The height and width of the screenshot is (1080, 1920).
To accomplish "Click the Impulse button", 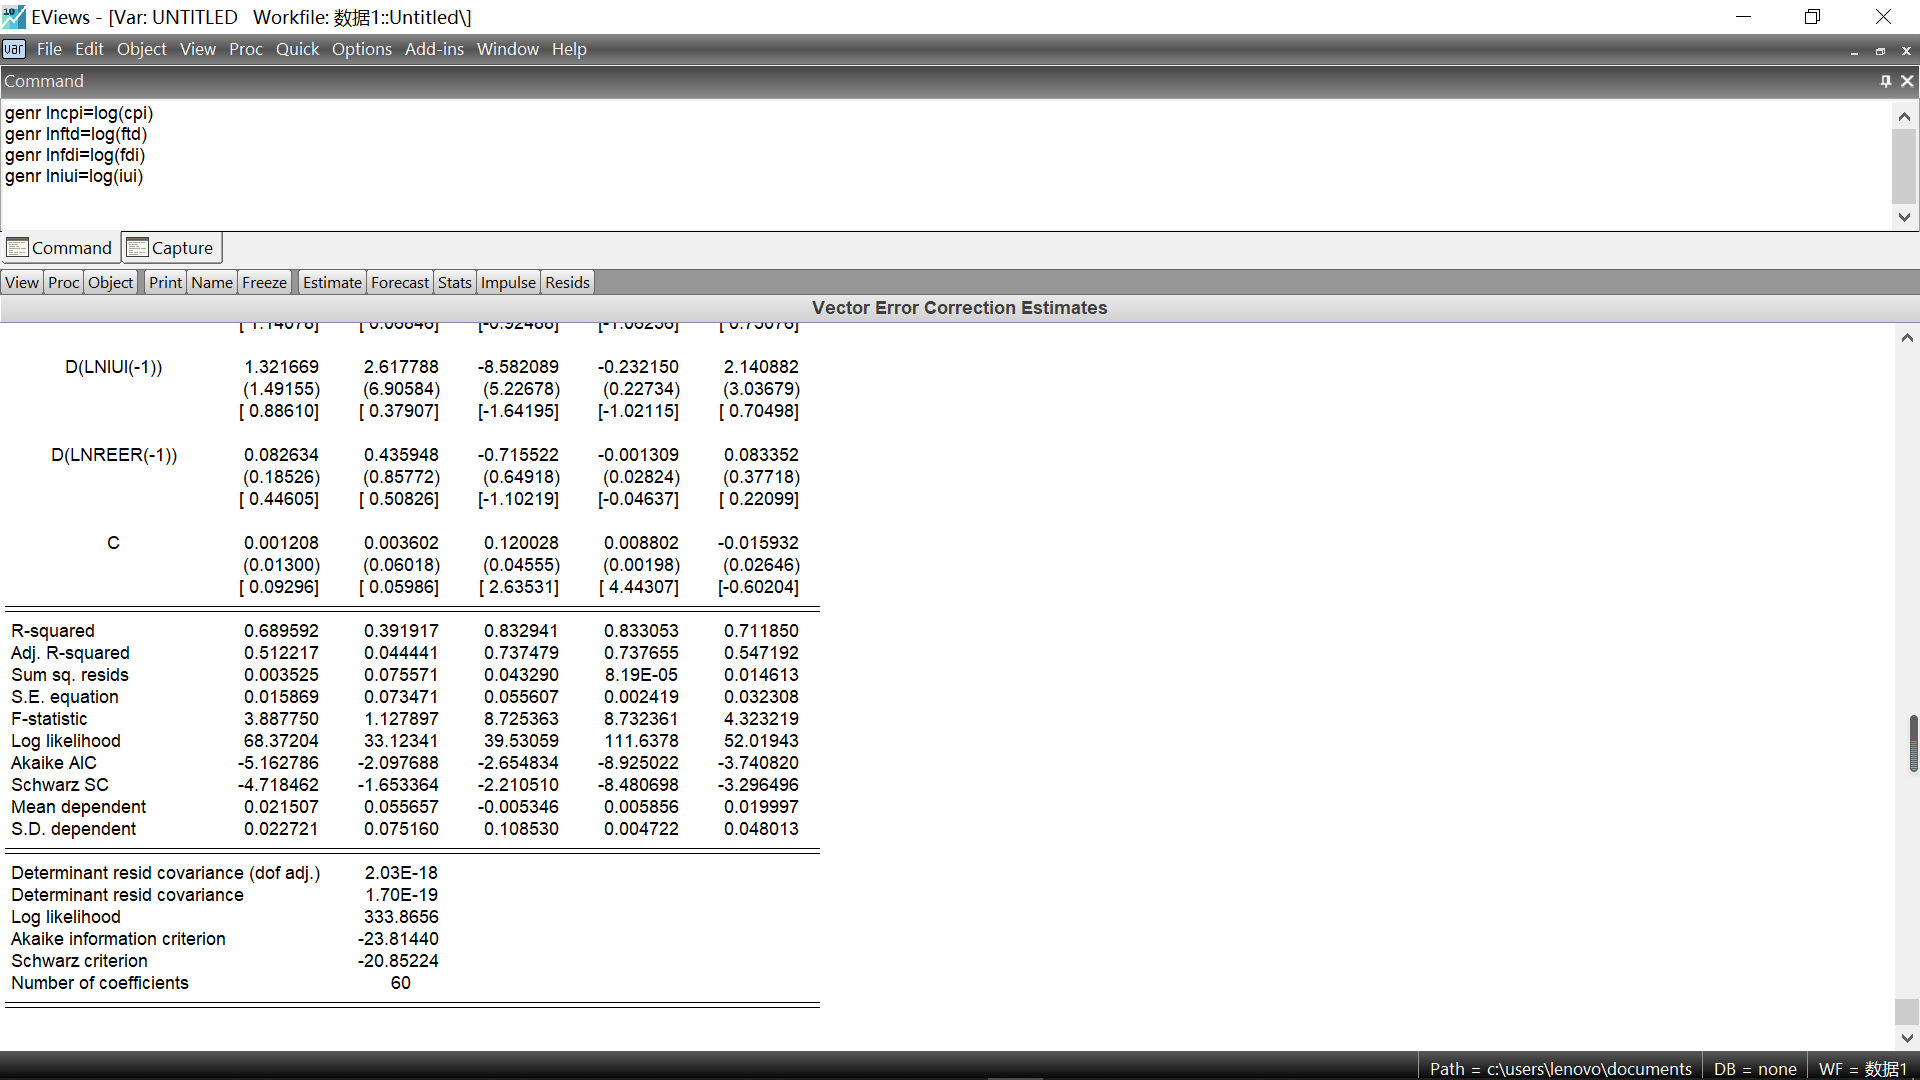I will click(x=508, y=283).
